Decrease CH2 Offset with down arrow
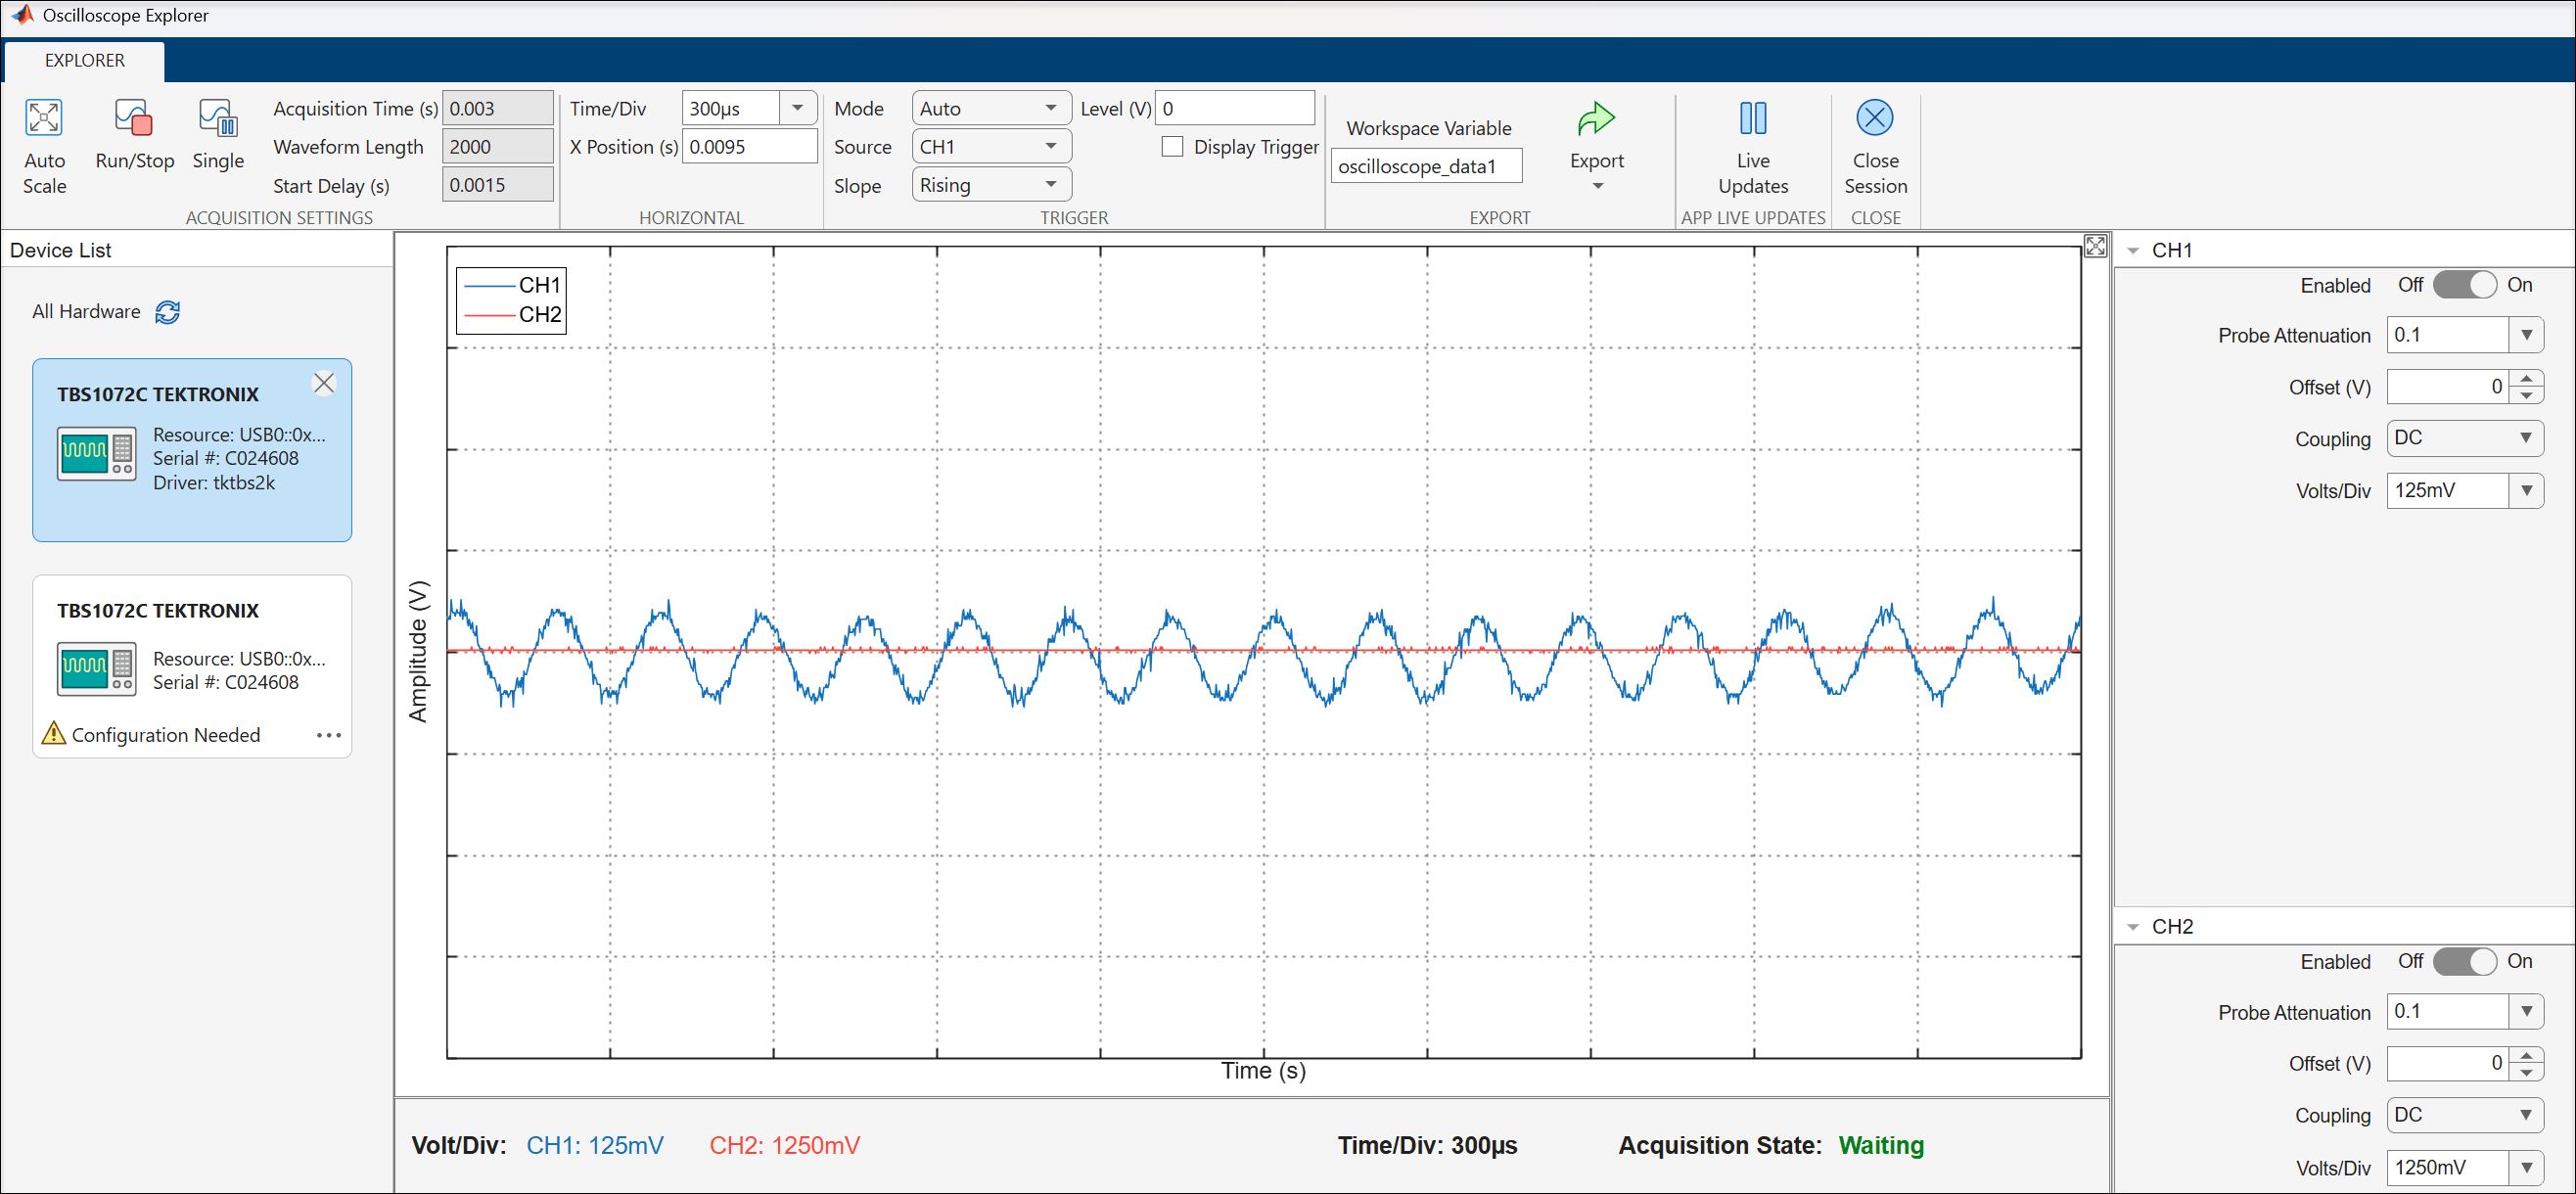This screenshot has height=1194, width=2576. (2526, 1071)
